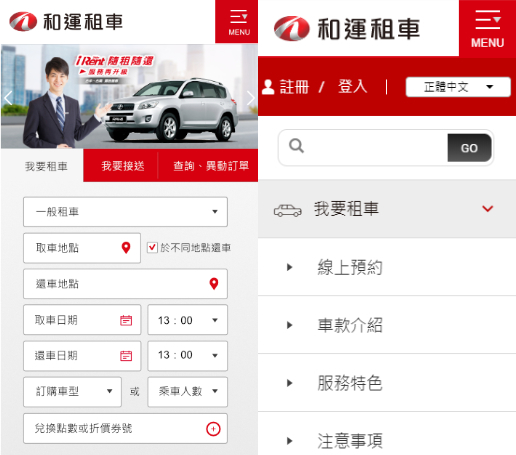Click the iRent promotional banner image
This screenshot has height=455, width=516.
[x=129, y=96]
